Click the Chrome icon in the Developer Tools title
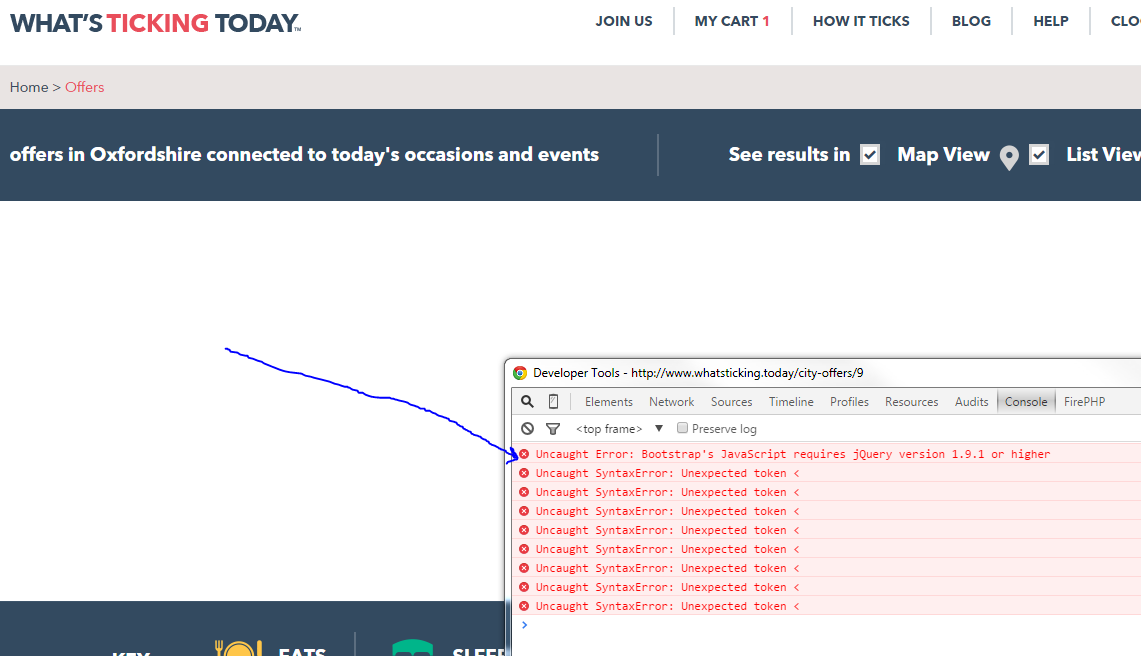The image size is (1141, 656). 520,373
